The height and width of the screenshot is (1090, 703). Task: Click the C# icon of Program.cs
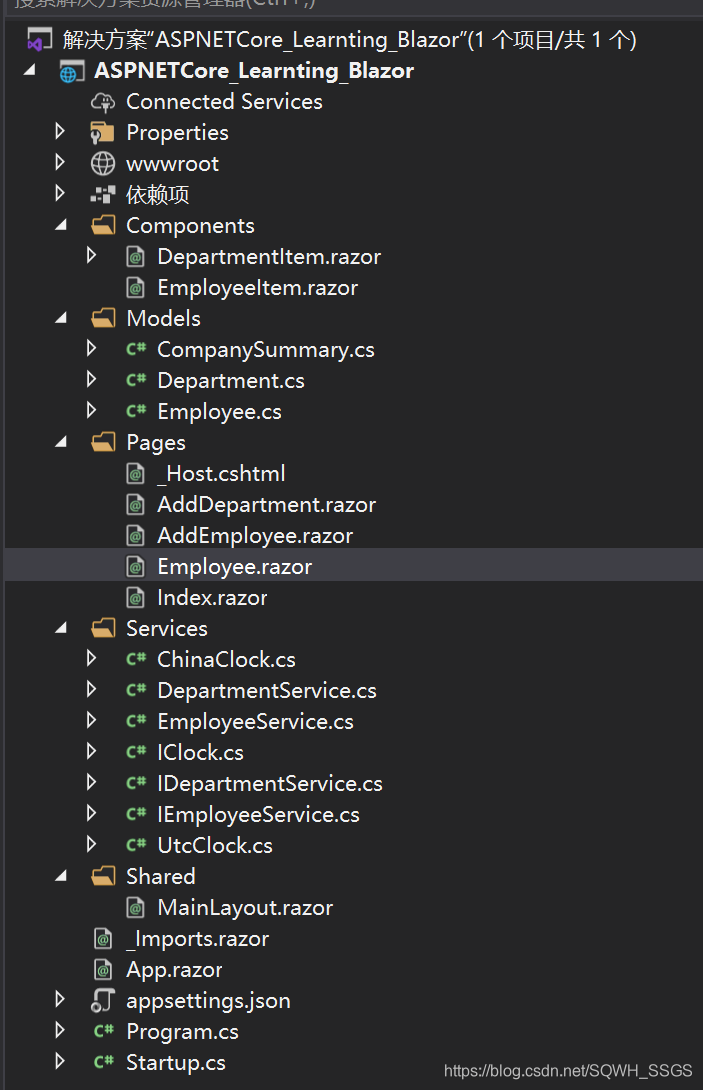click(x=104, y=1032)
